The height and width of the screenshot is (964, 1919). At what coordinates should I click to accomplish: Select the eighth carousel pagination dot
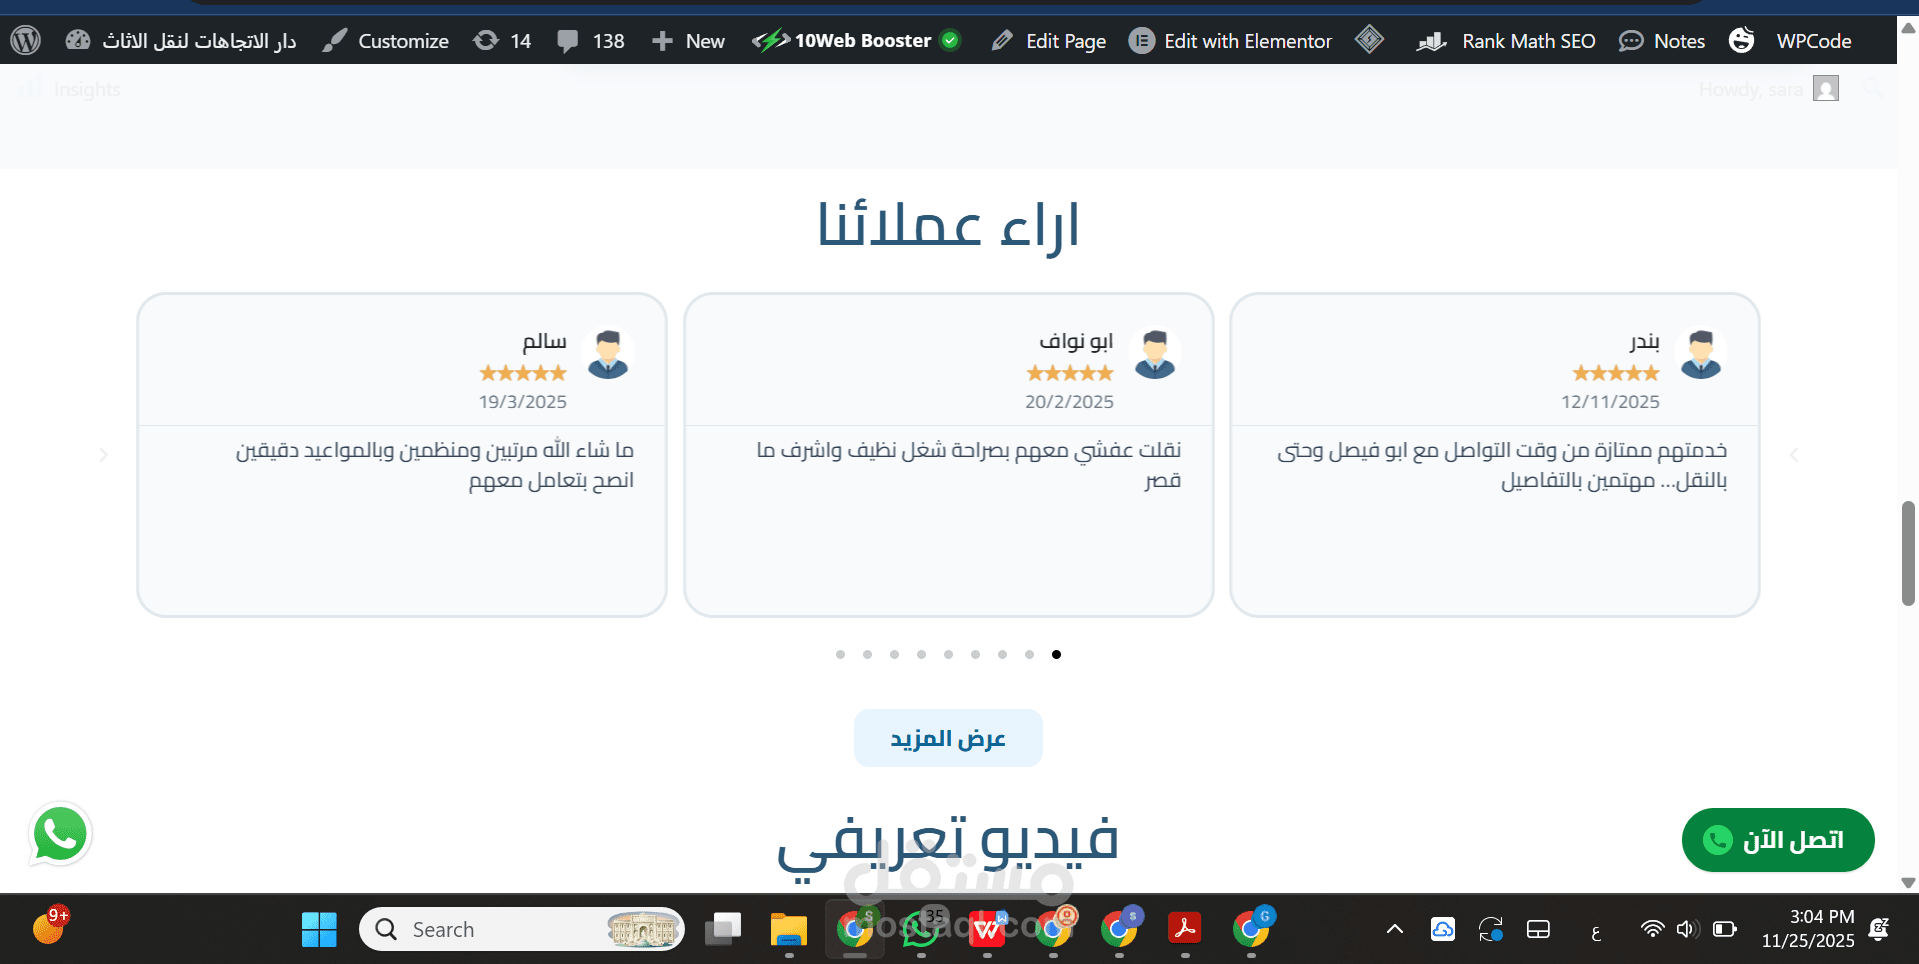1029,655
